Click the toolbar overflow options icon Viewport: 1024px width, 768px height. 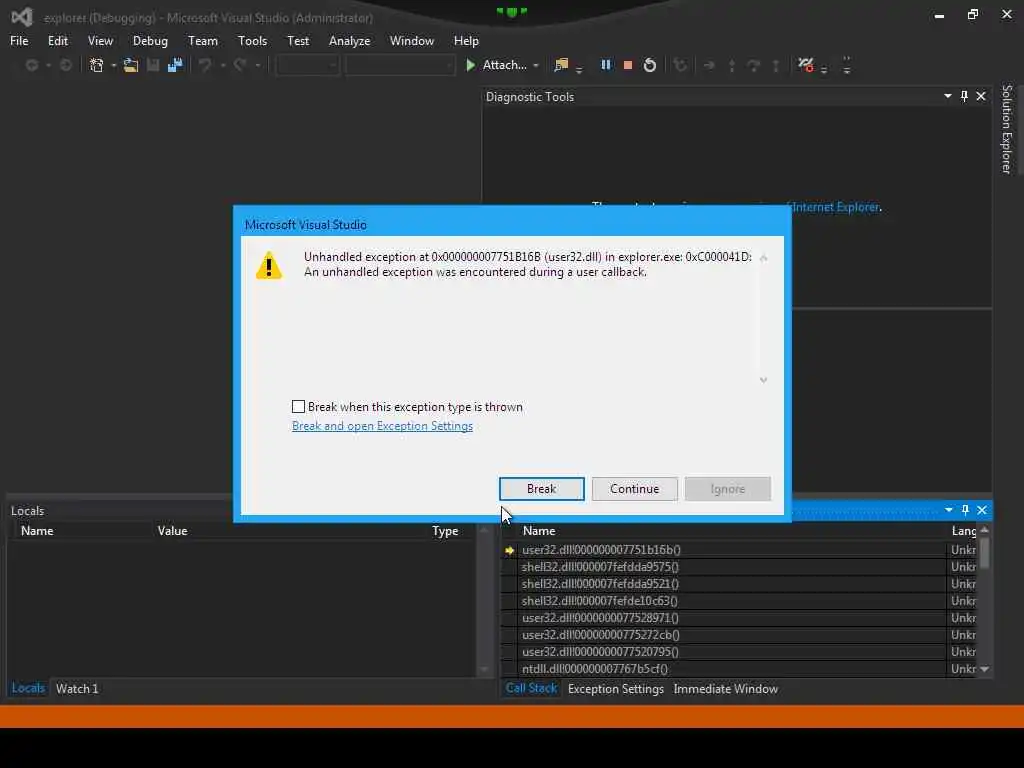click(x=846, y=65)
